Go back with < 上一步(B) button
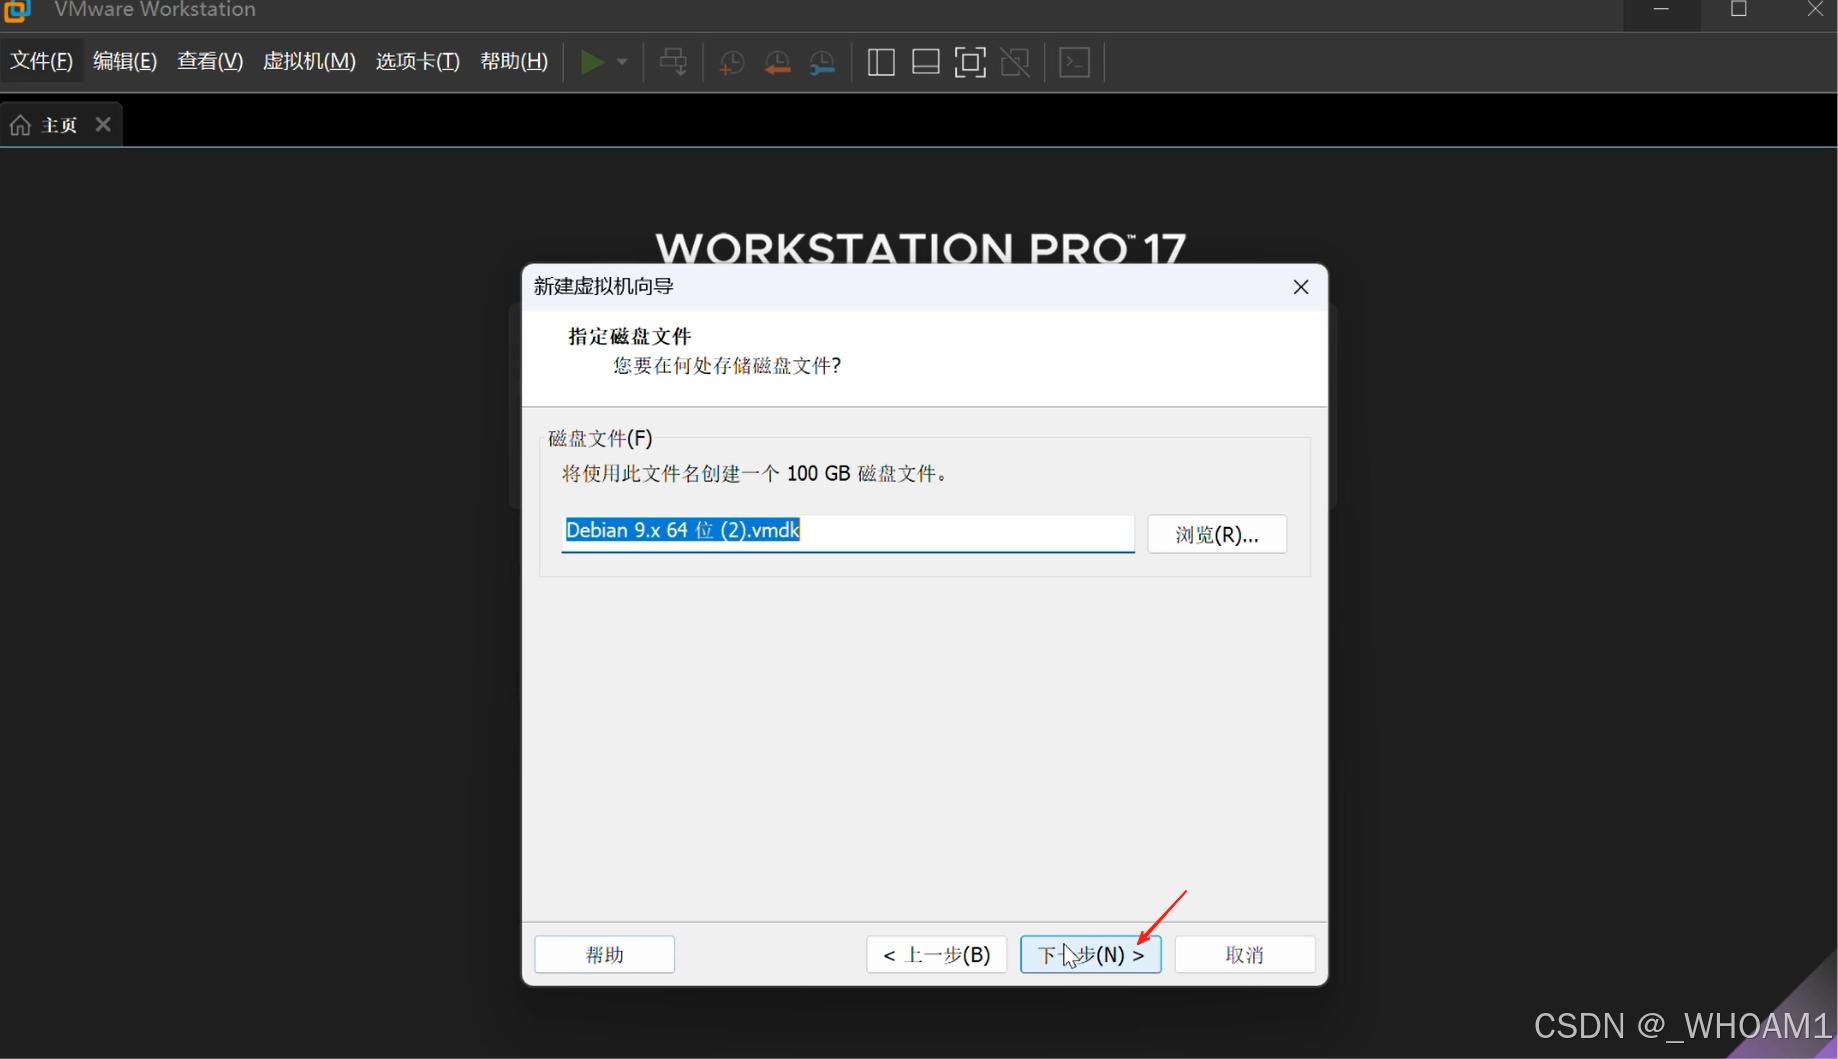The width and height of the screenshot is (1838, 1059). coord(937,955)
